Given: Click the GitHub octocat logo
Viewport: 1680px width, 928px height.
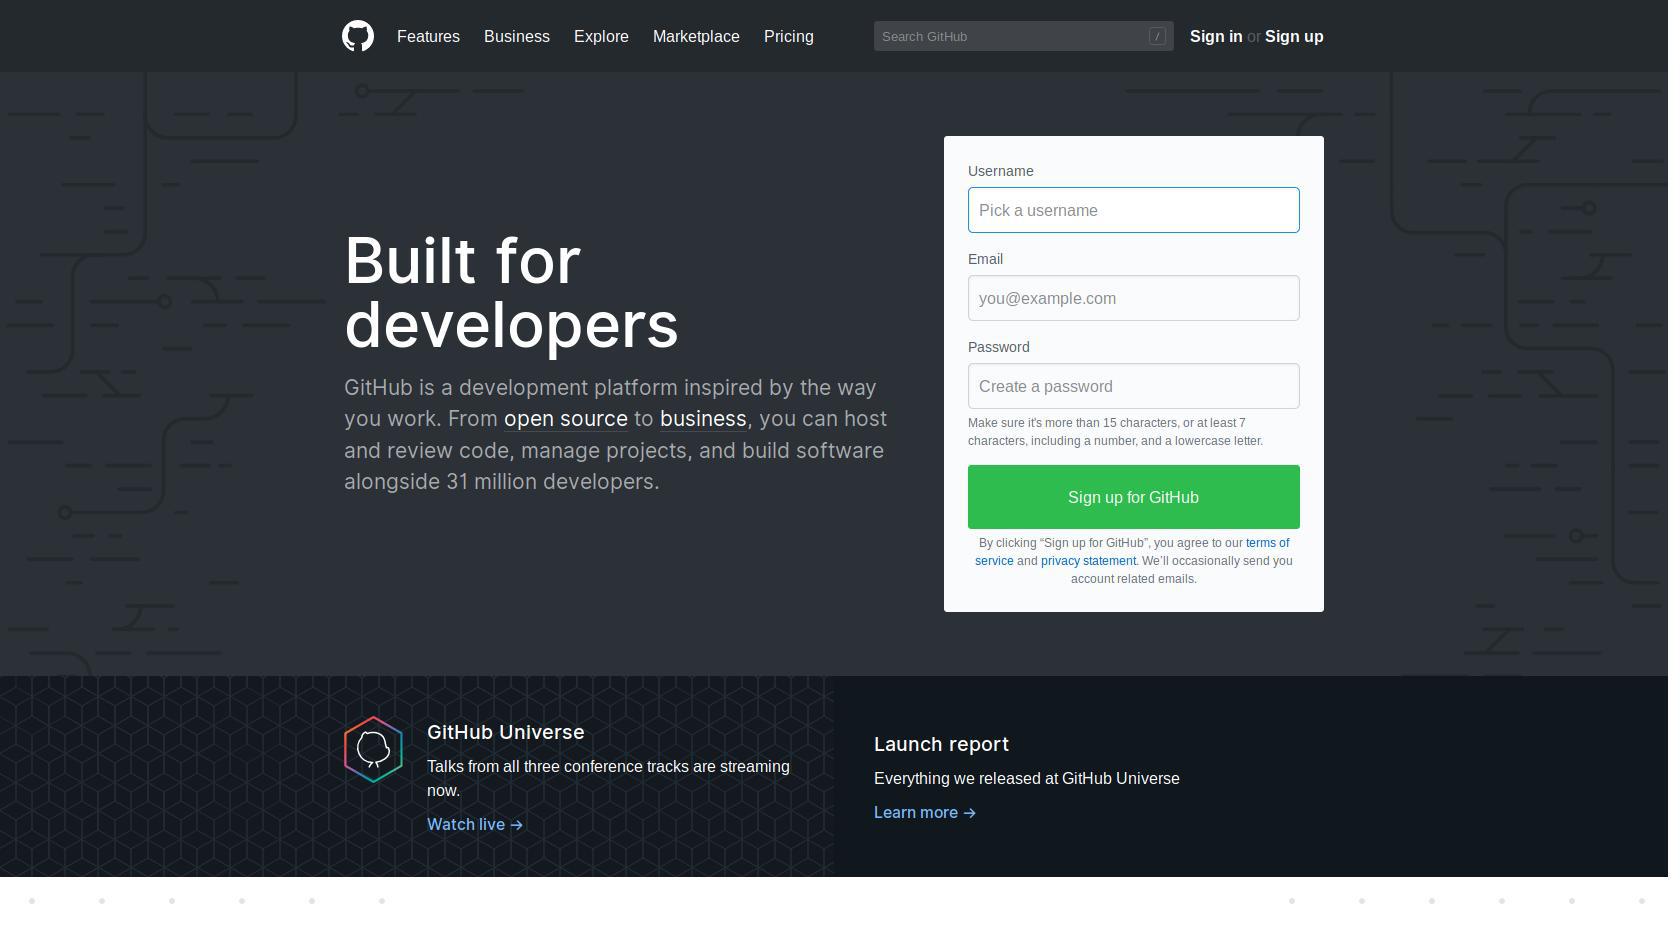Looking at the screenshot, I should (x=357, y=36).
